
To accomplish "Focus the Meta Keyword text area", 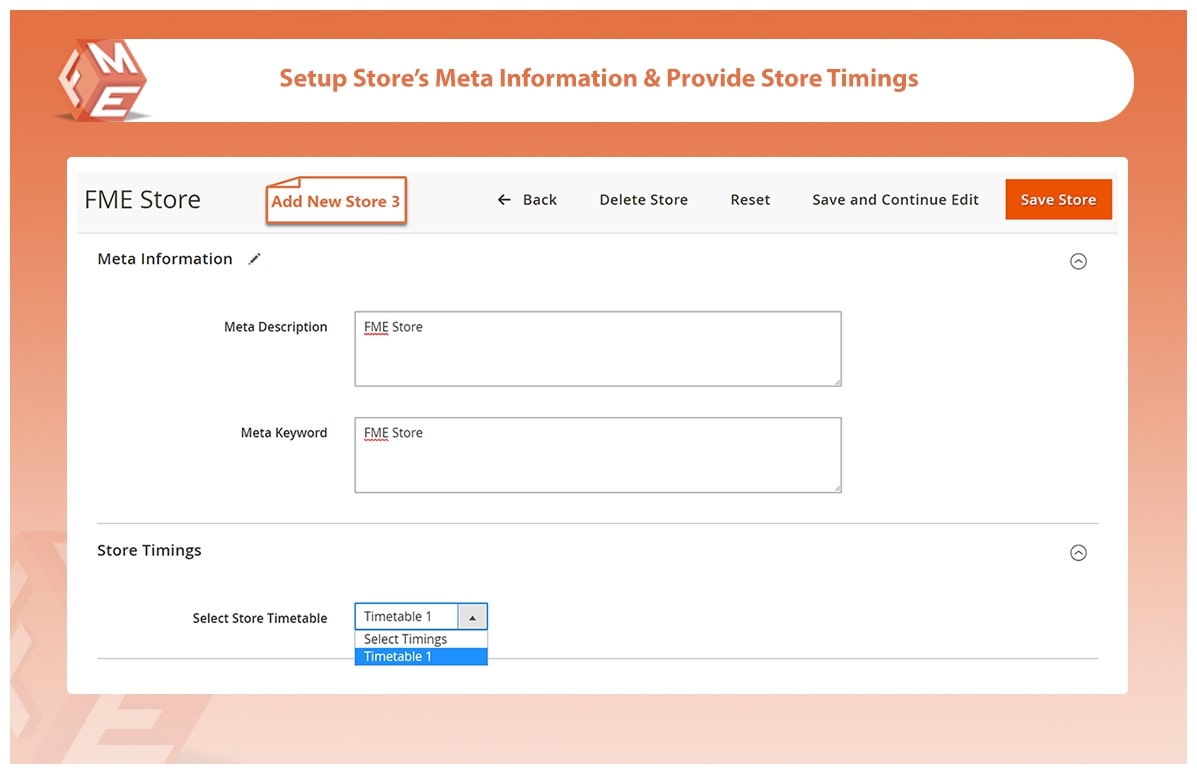I will (x=597, y=455).
